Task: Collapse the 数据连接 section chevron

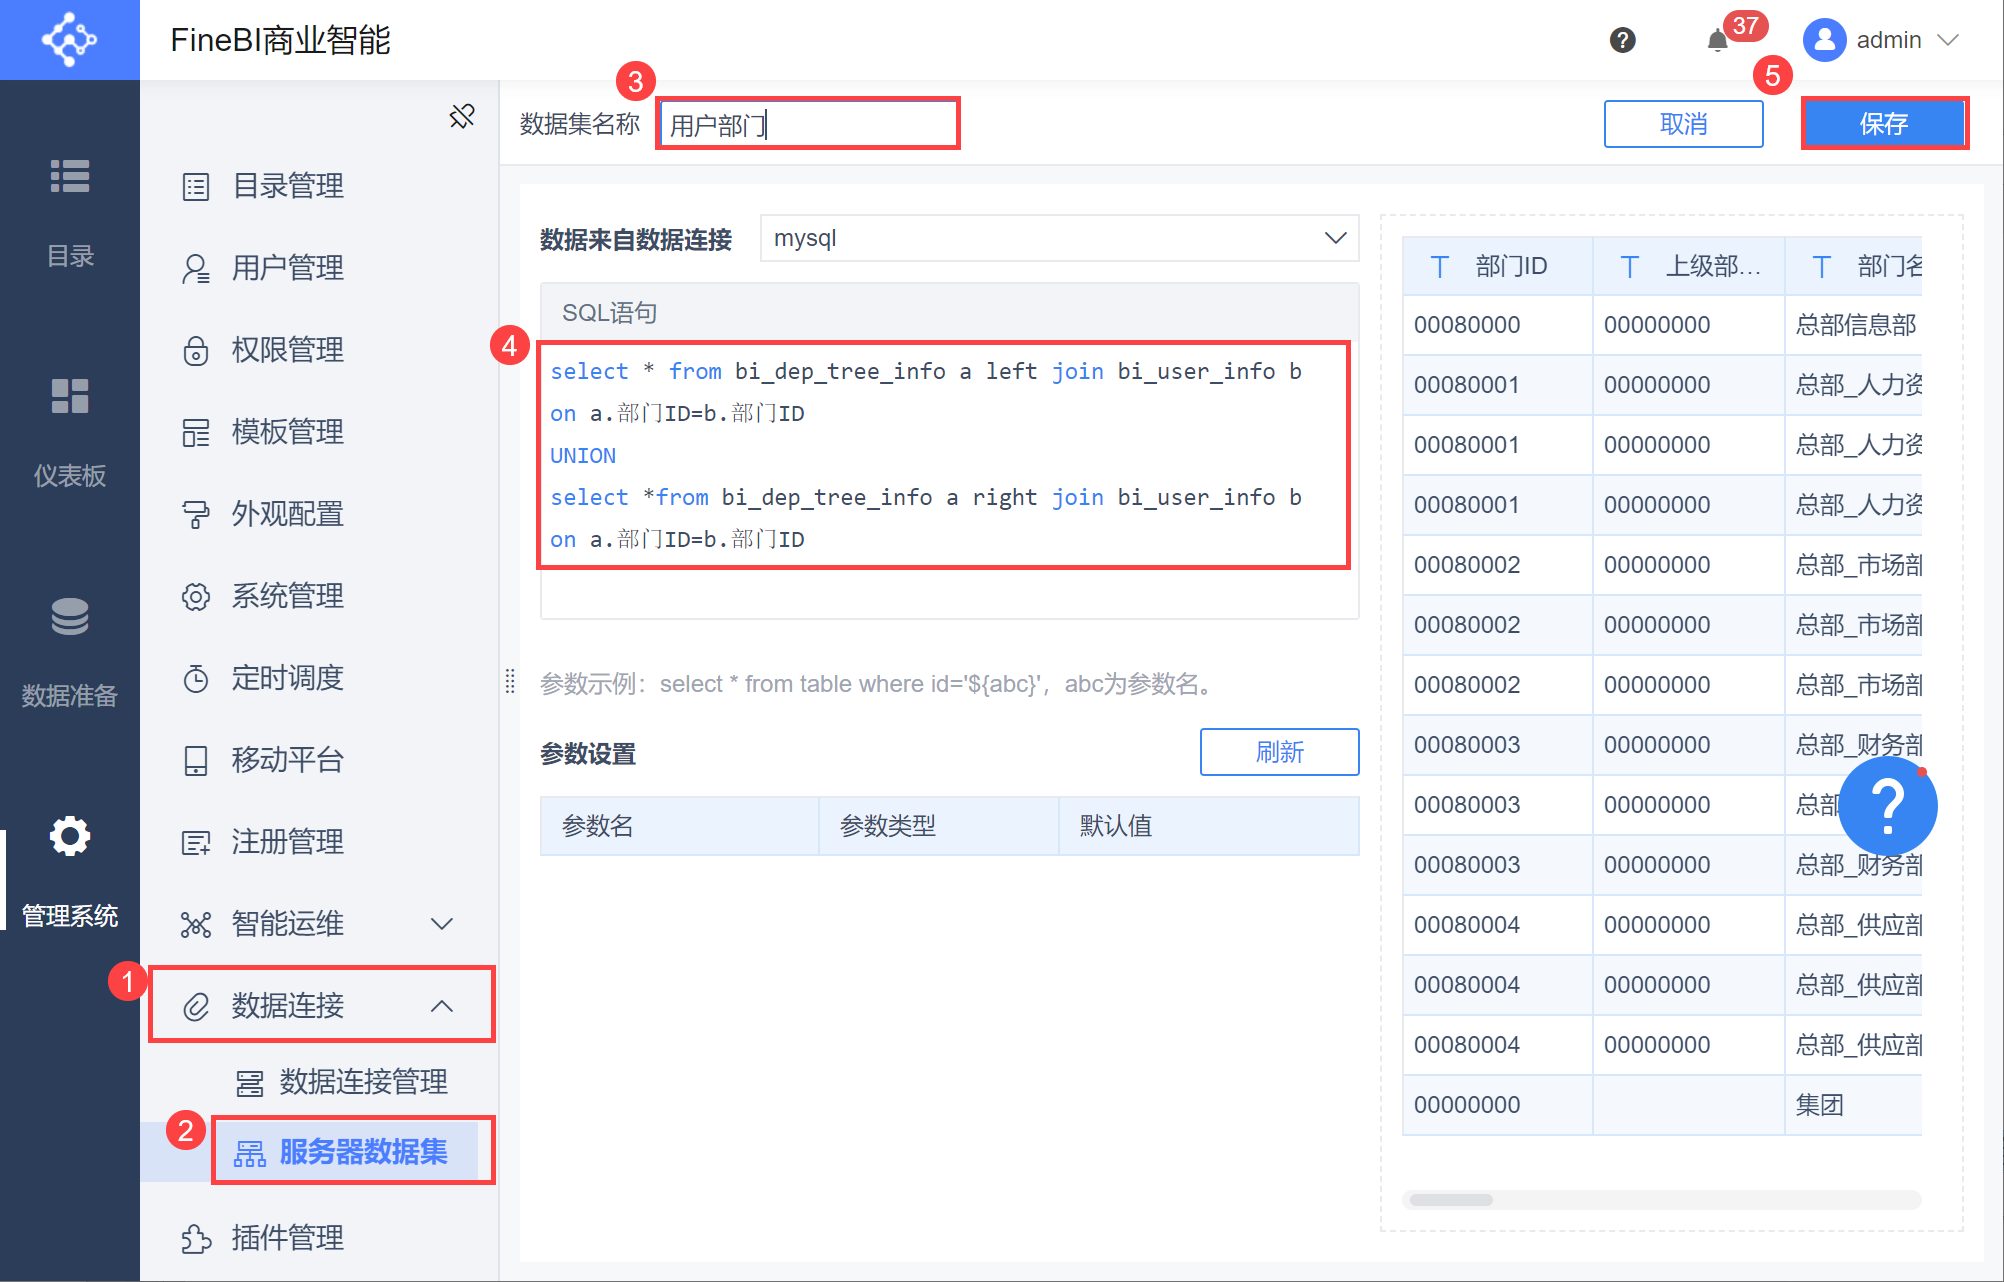Action: point(443,1006)
